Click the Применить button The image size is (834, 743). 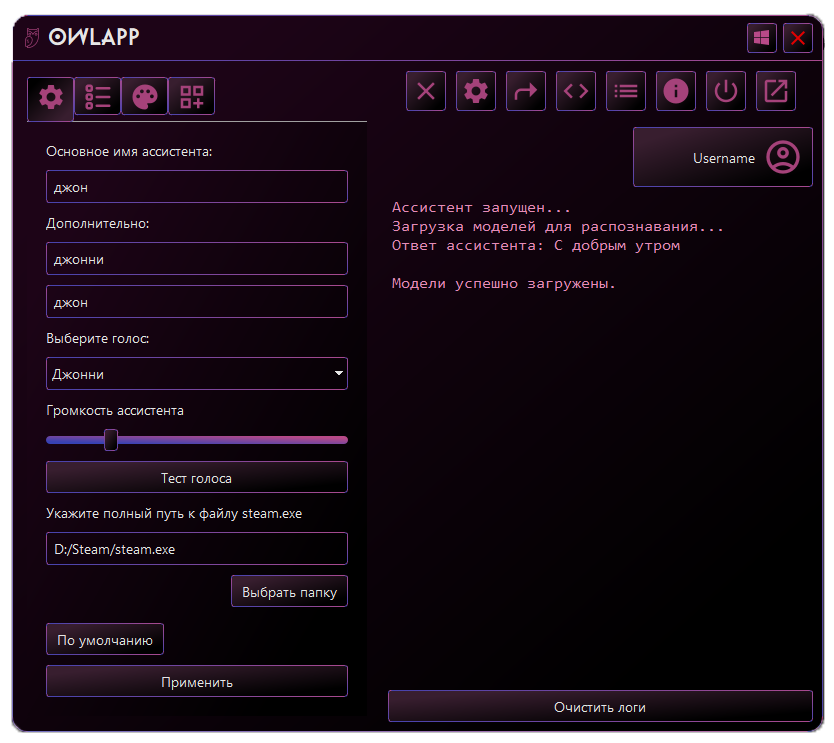[197, 682]
